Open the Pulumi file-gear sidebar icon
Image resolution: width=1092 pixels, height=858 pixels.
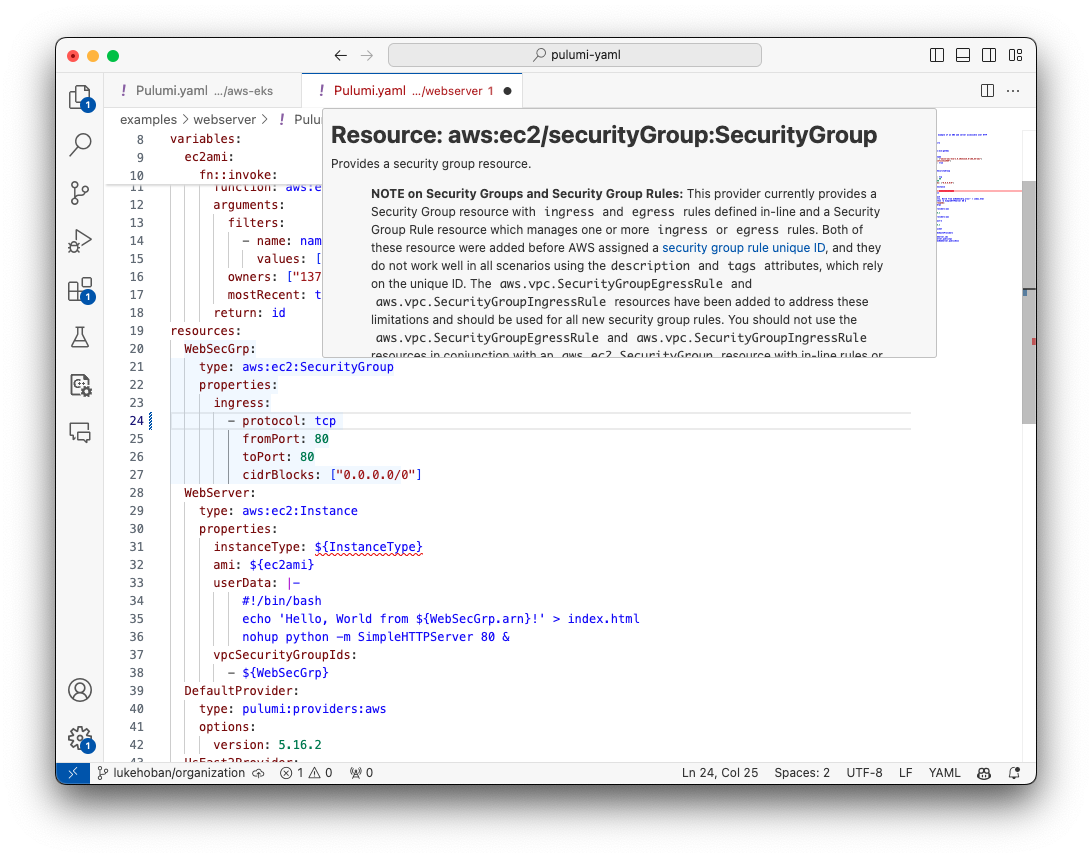[80, 385]
